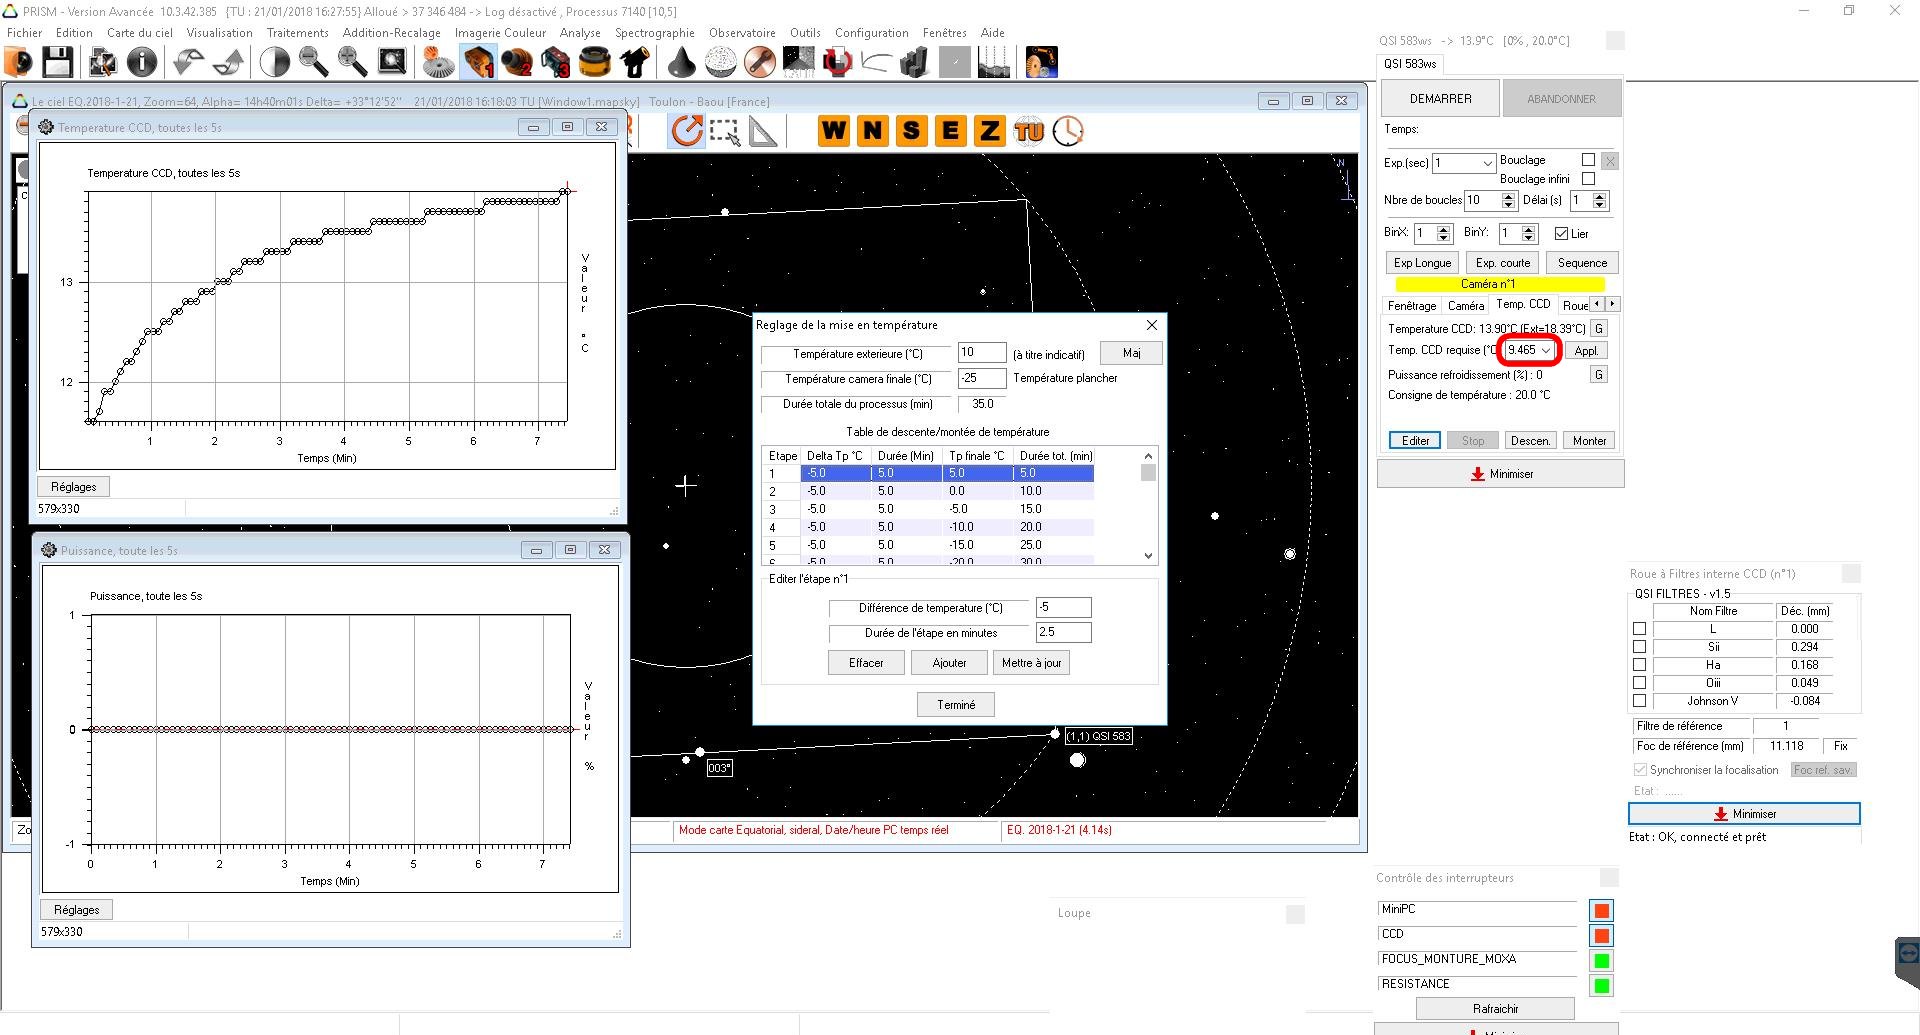Select the rectangle selection tool on sky map
1920x1035 pixels.
(724, 131)
